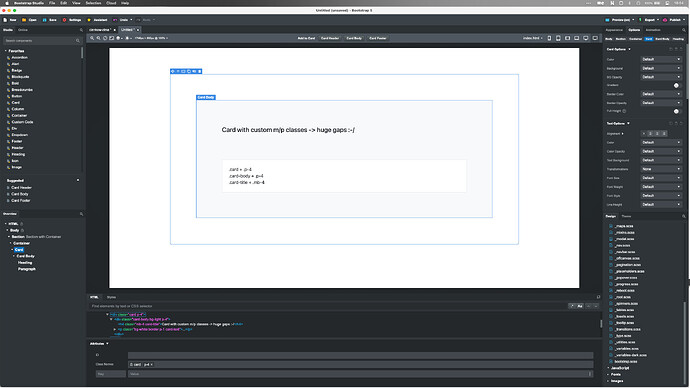Enable the Full Height switch

[676, 111]
